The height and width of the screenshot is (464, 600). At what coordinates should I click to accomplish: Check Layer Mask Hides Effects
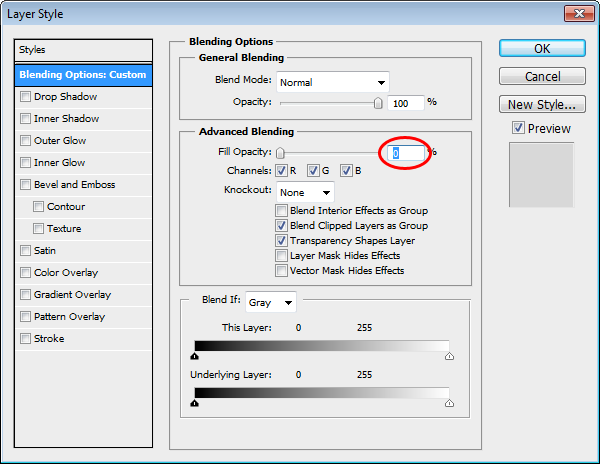(281, 256)
